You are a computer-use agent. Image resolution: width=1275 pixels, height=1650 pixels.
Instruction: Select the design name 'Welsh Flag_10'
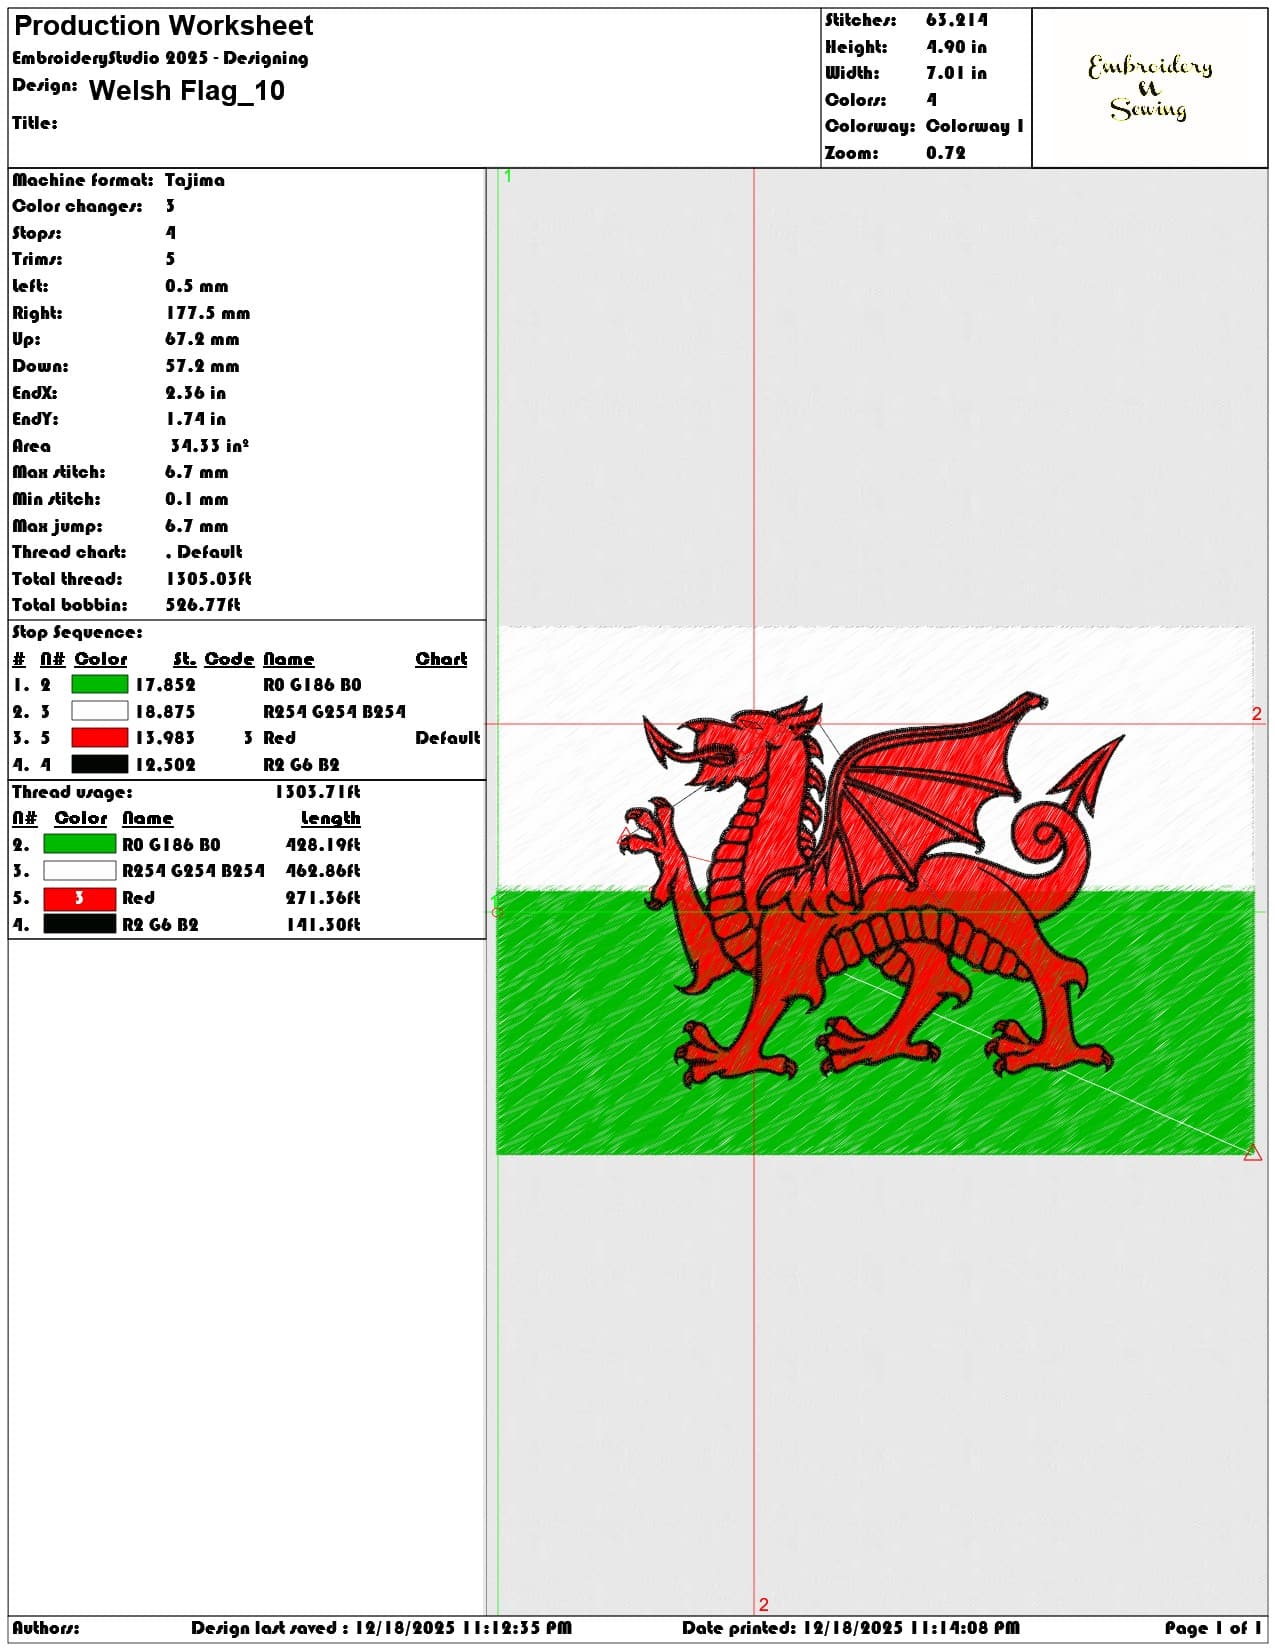[187, 91]
